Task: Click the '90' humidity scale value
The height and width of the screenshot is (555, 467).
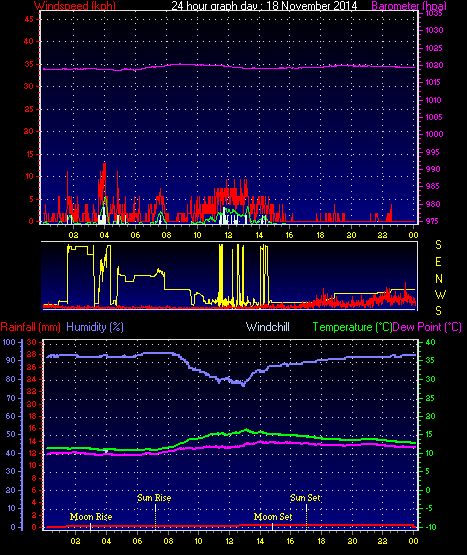Action: click(11, 360)
